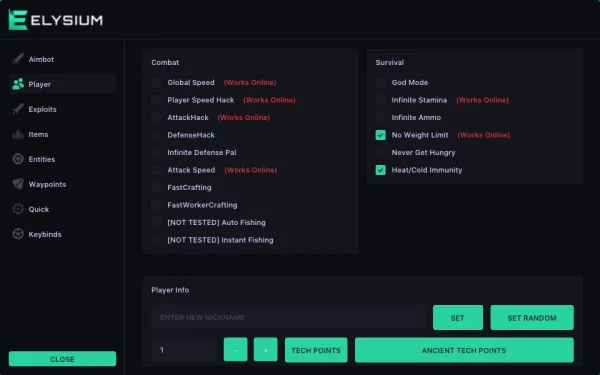
Task: Turn on the FastWorkerCrafting checkbox
Action: click(x=156, y=205)
